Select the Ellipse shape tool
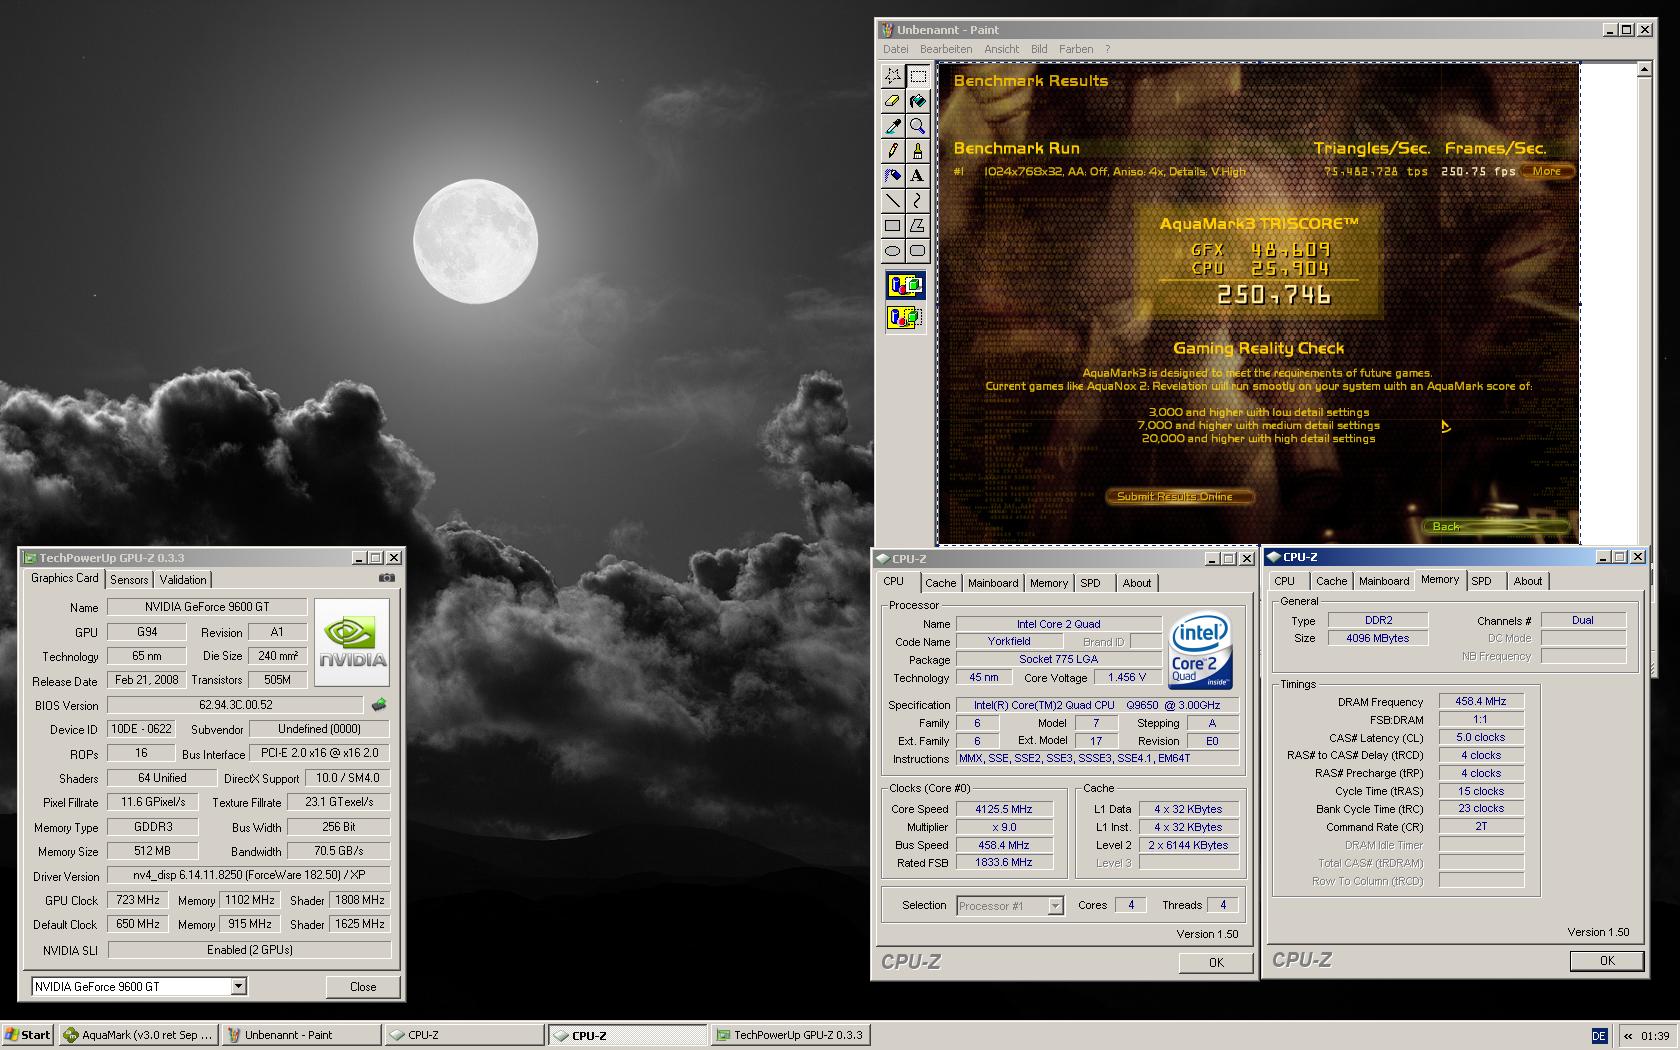The image size is (1680, 1050). tap(893, 251)
